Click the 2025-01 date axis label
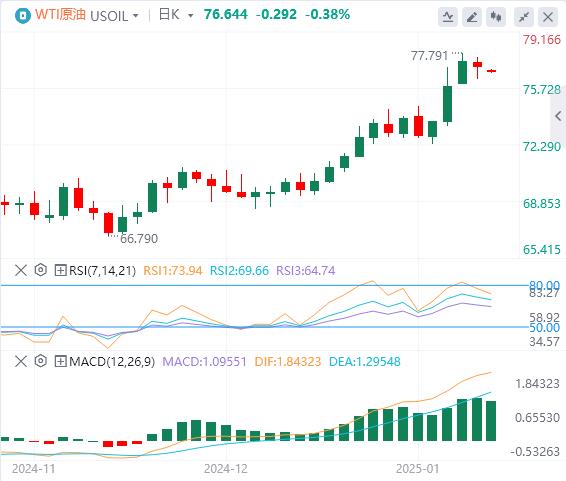The height and width of the screenshot is (481, 566). pyautogui.click(x=418, y=469)
